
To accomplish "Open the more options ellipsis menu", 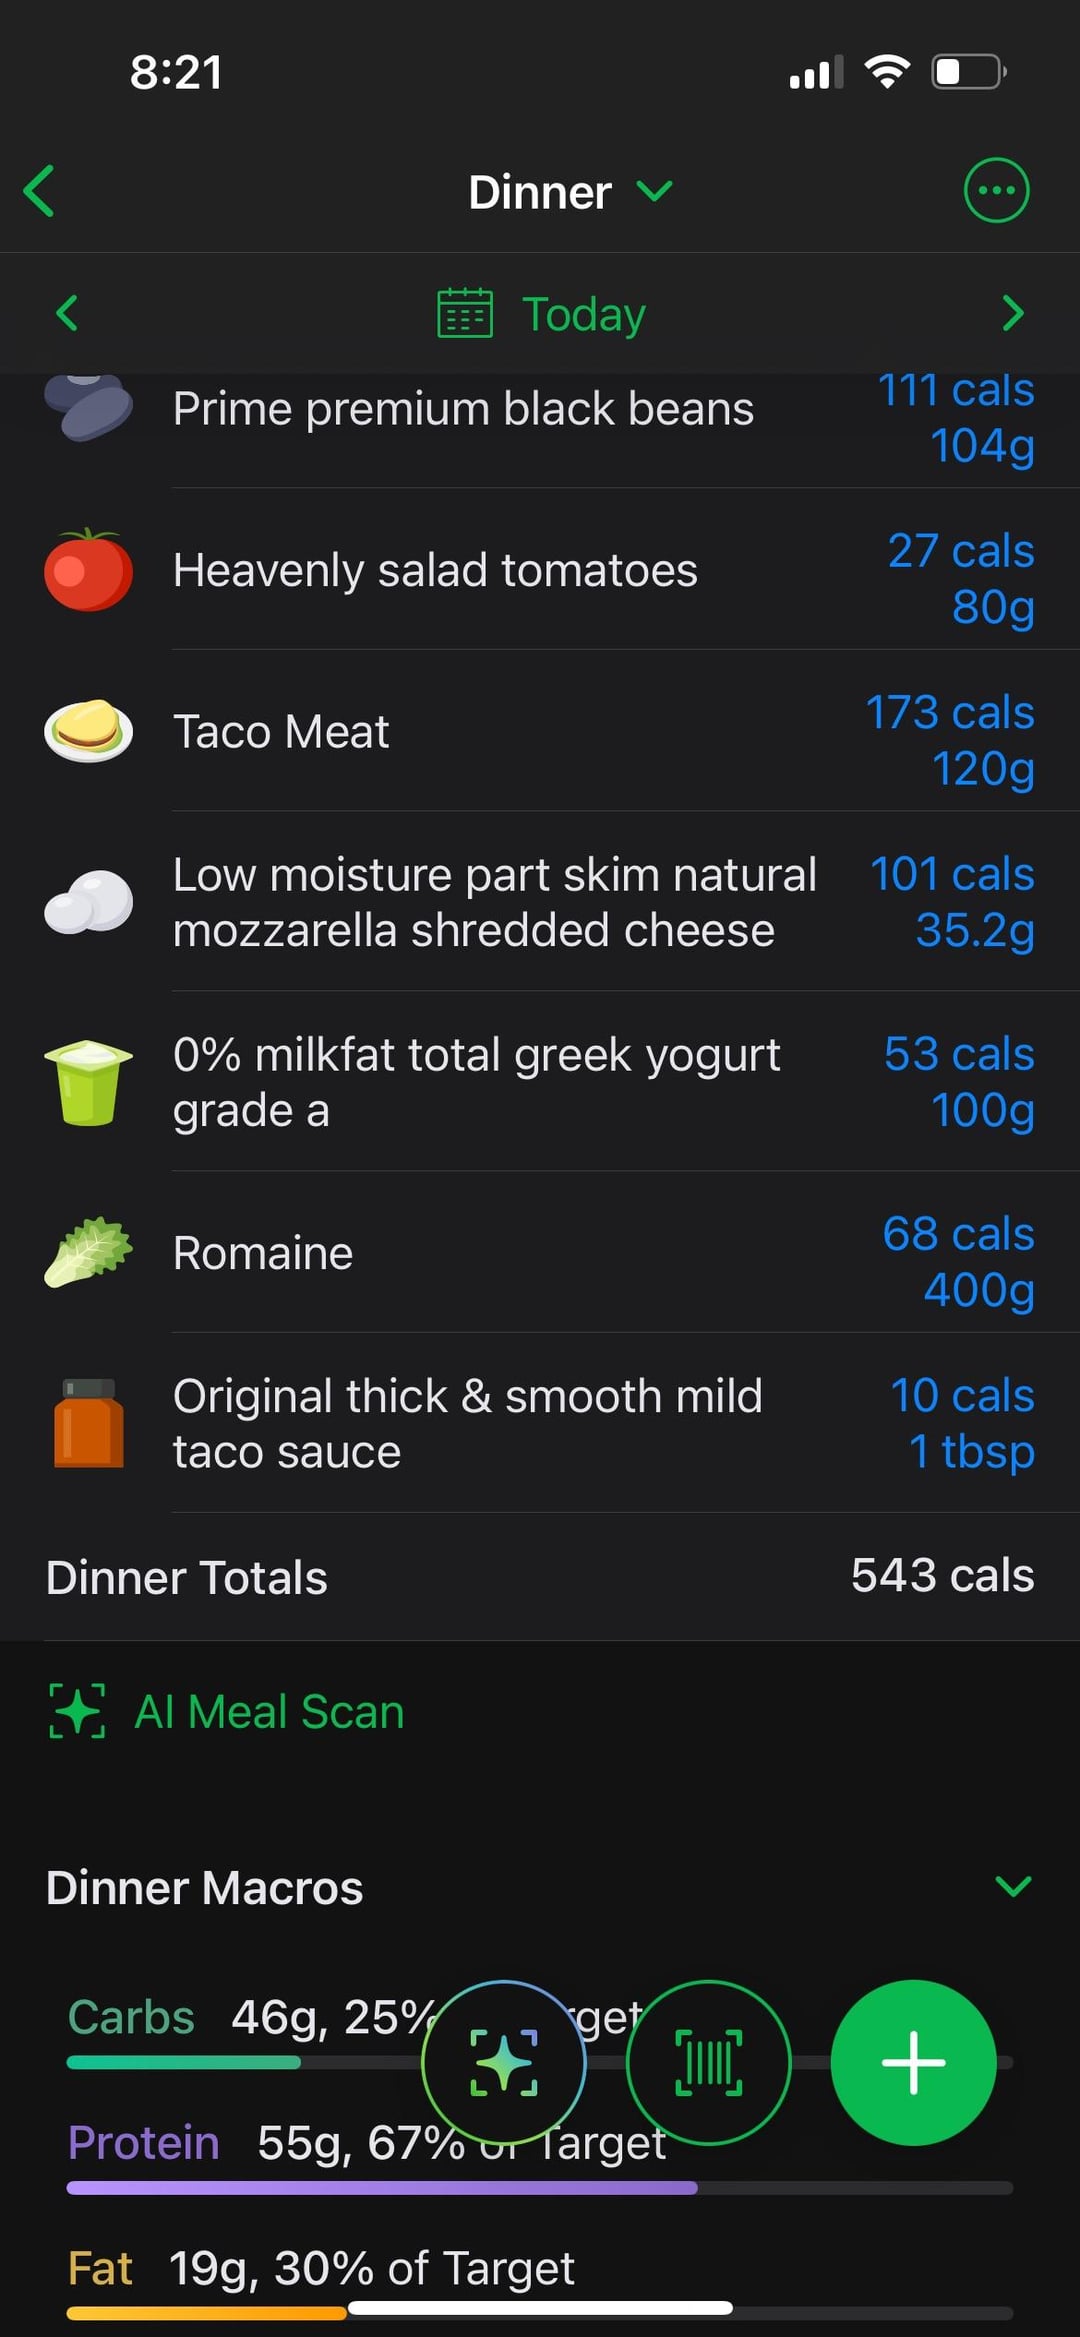I will click(x=995, y=190).
